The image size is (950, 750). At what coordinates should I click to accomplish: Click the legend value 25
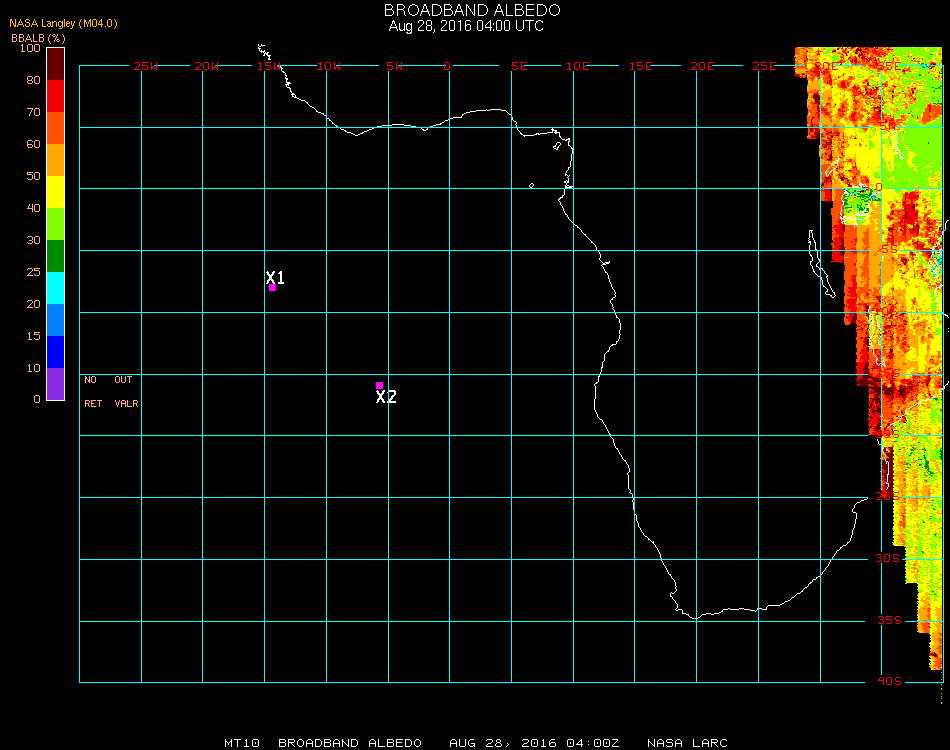click(x=33, y=273)
